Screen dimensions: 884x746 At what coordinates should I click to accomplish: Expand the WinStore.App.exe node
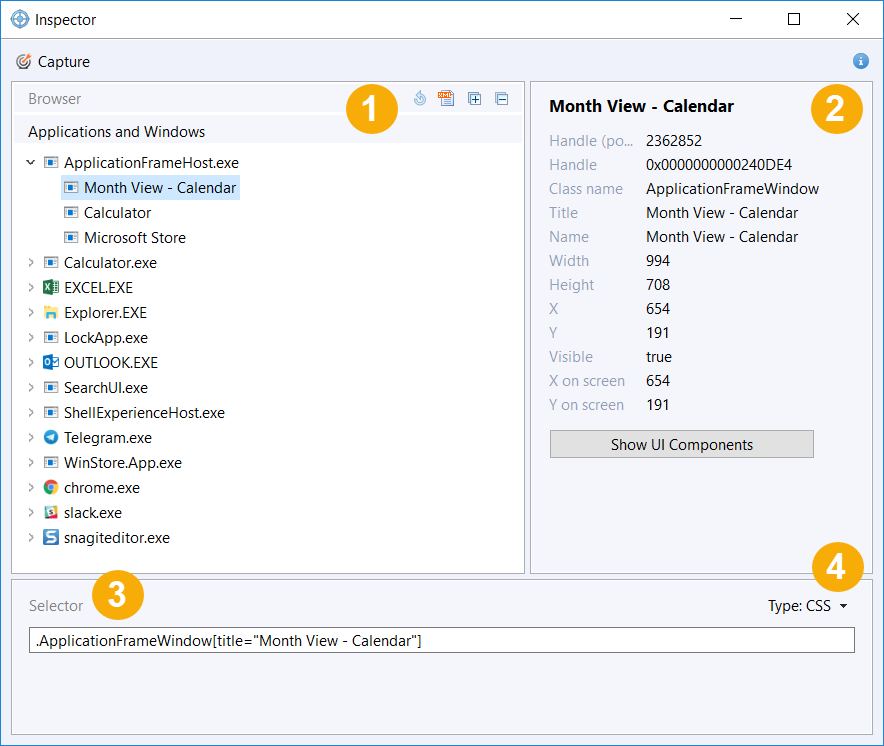(x=31, y=462)
